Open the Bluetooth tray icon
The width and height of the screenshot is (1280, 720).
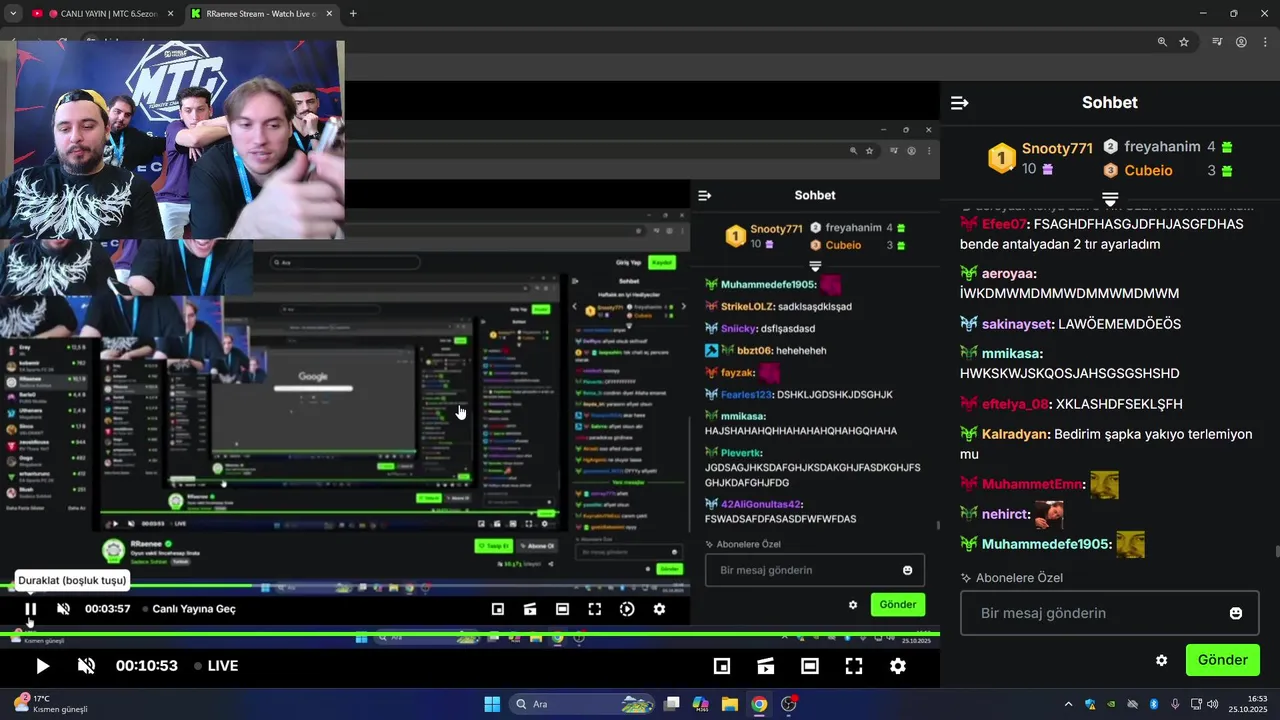(1153, 704)
